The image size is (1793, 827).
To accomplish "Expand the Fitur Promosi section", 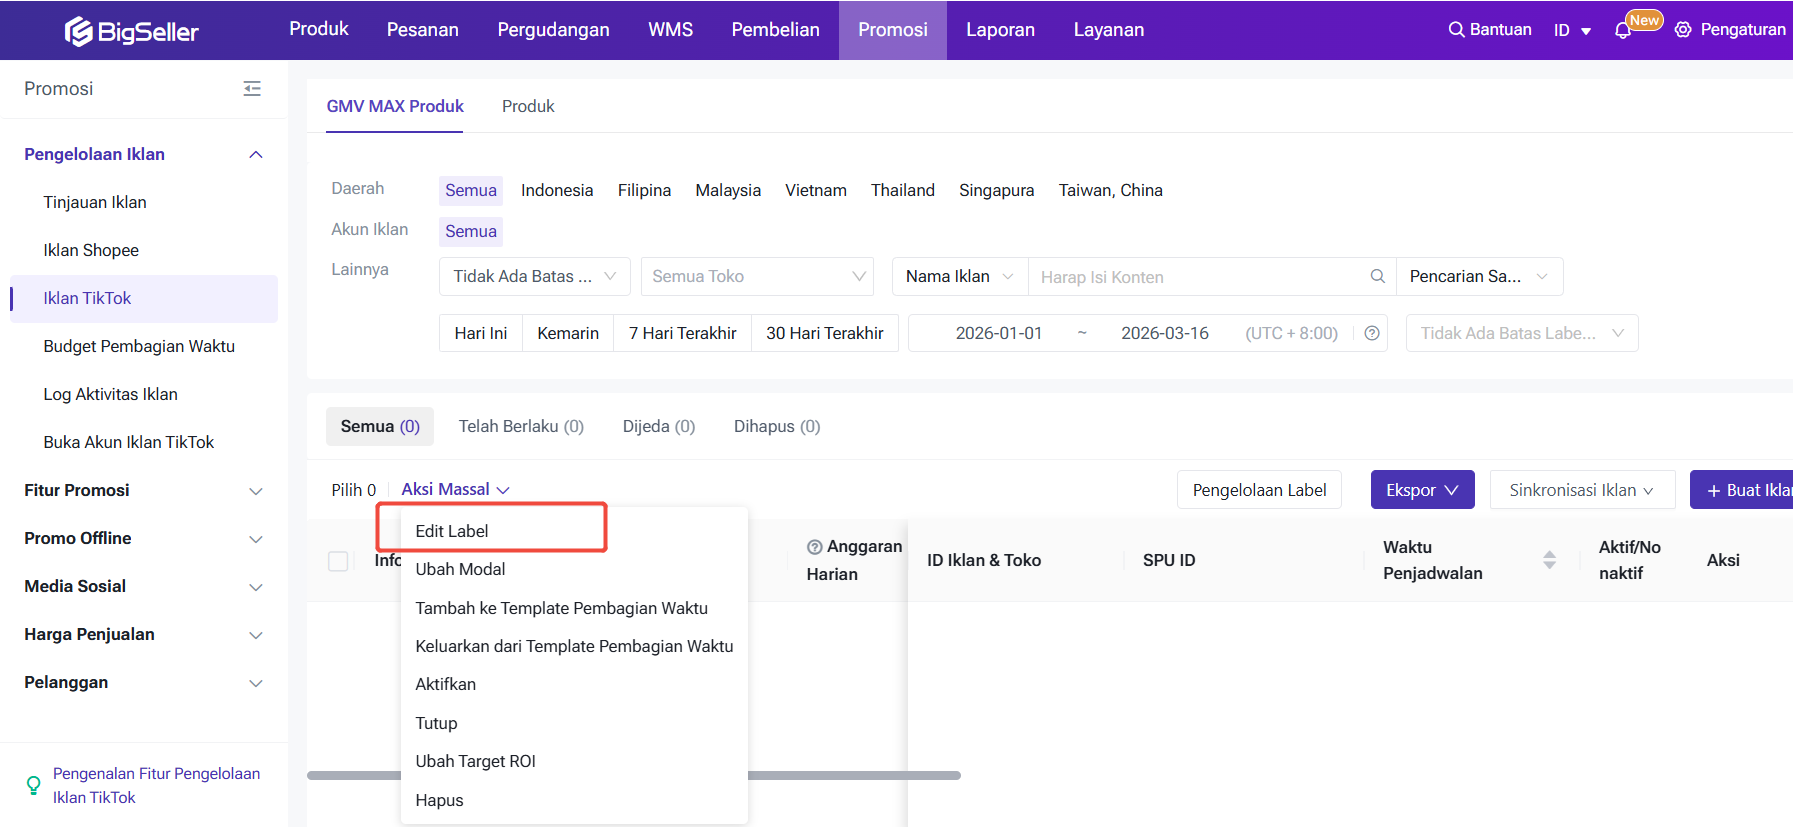I will coord(143,490).
